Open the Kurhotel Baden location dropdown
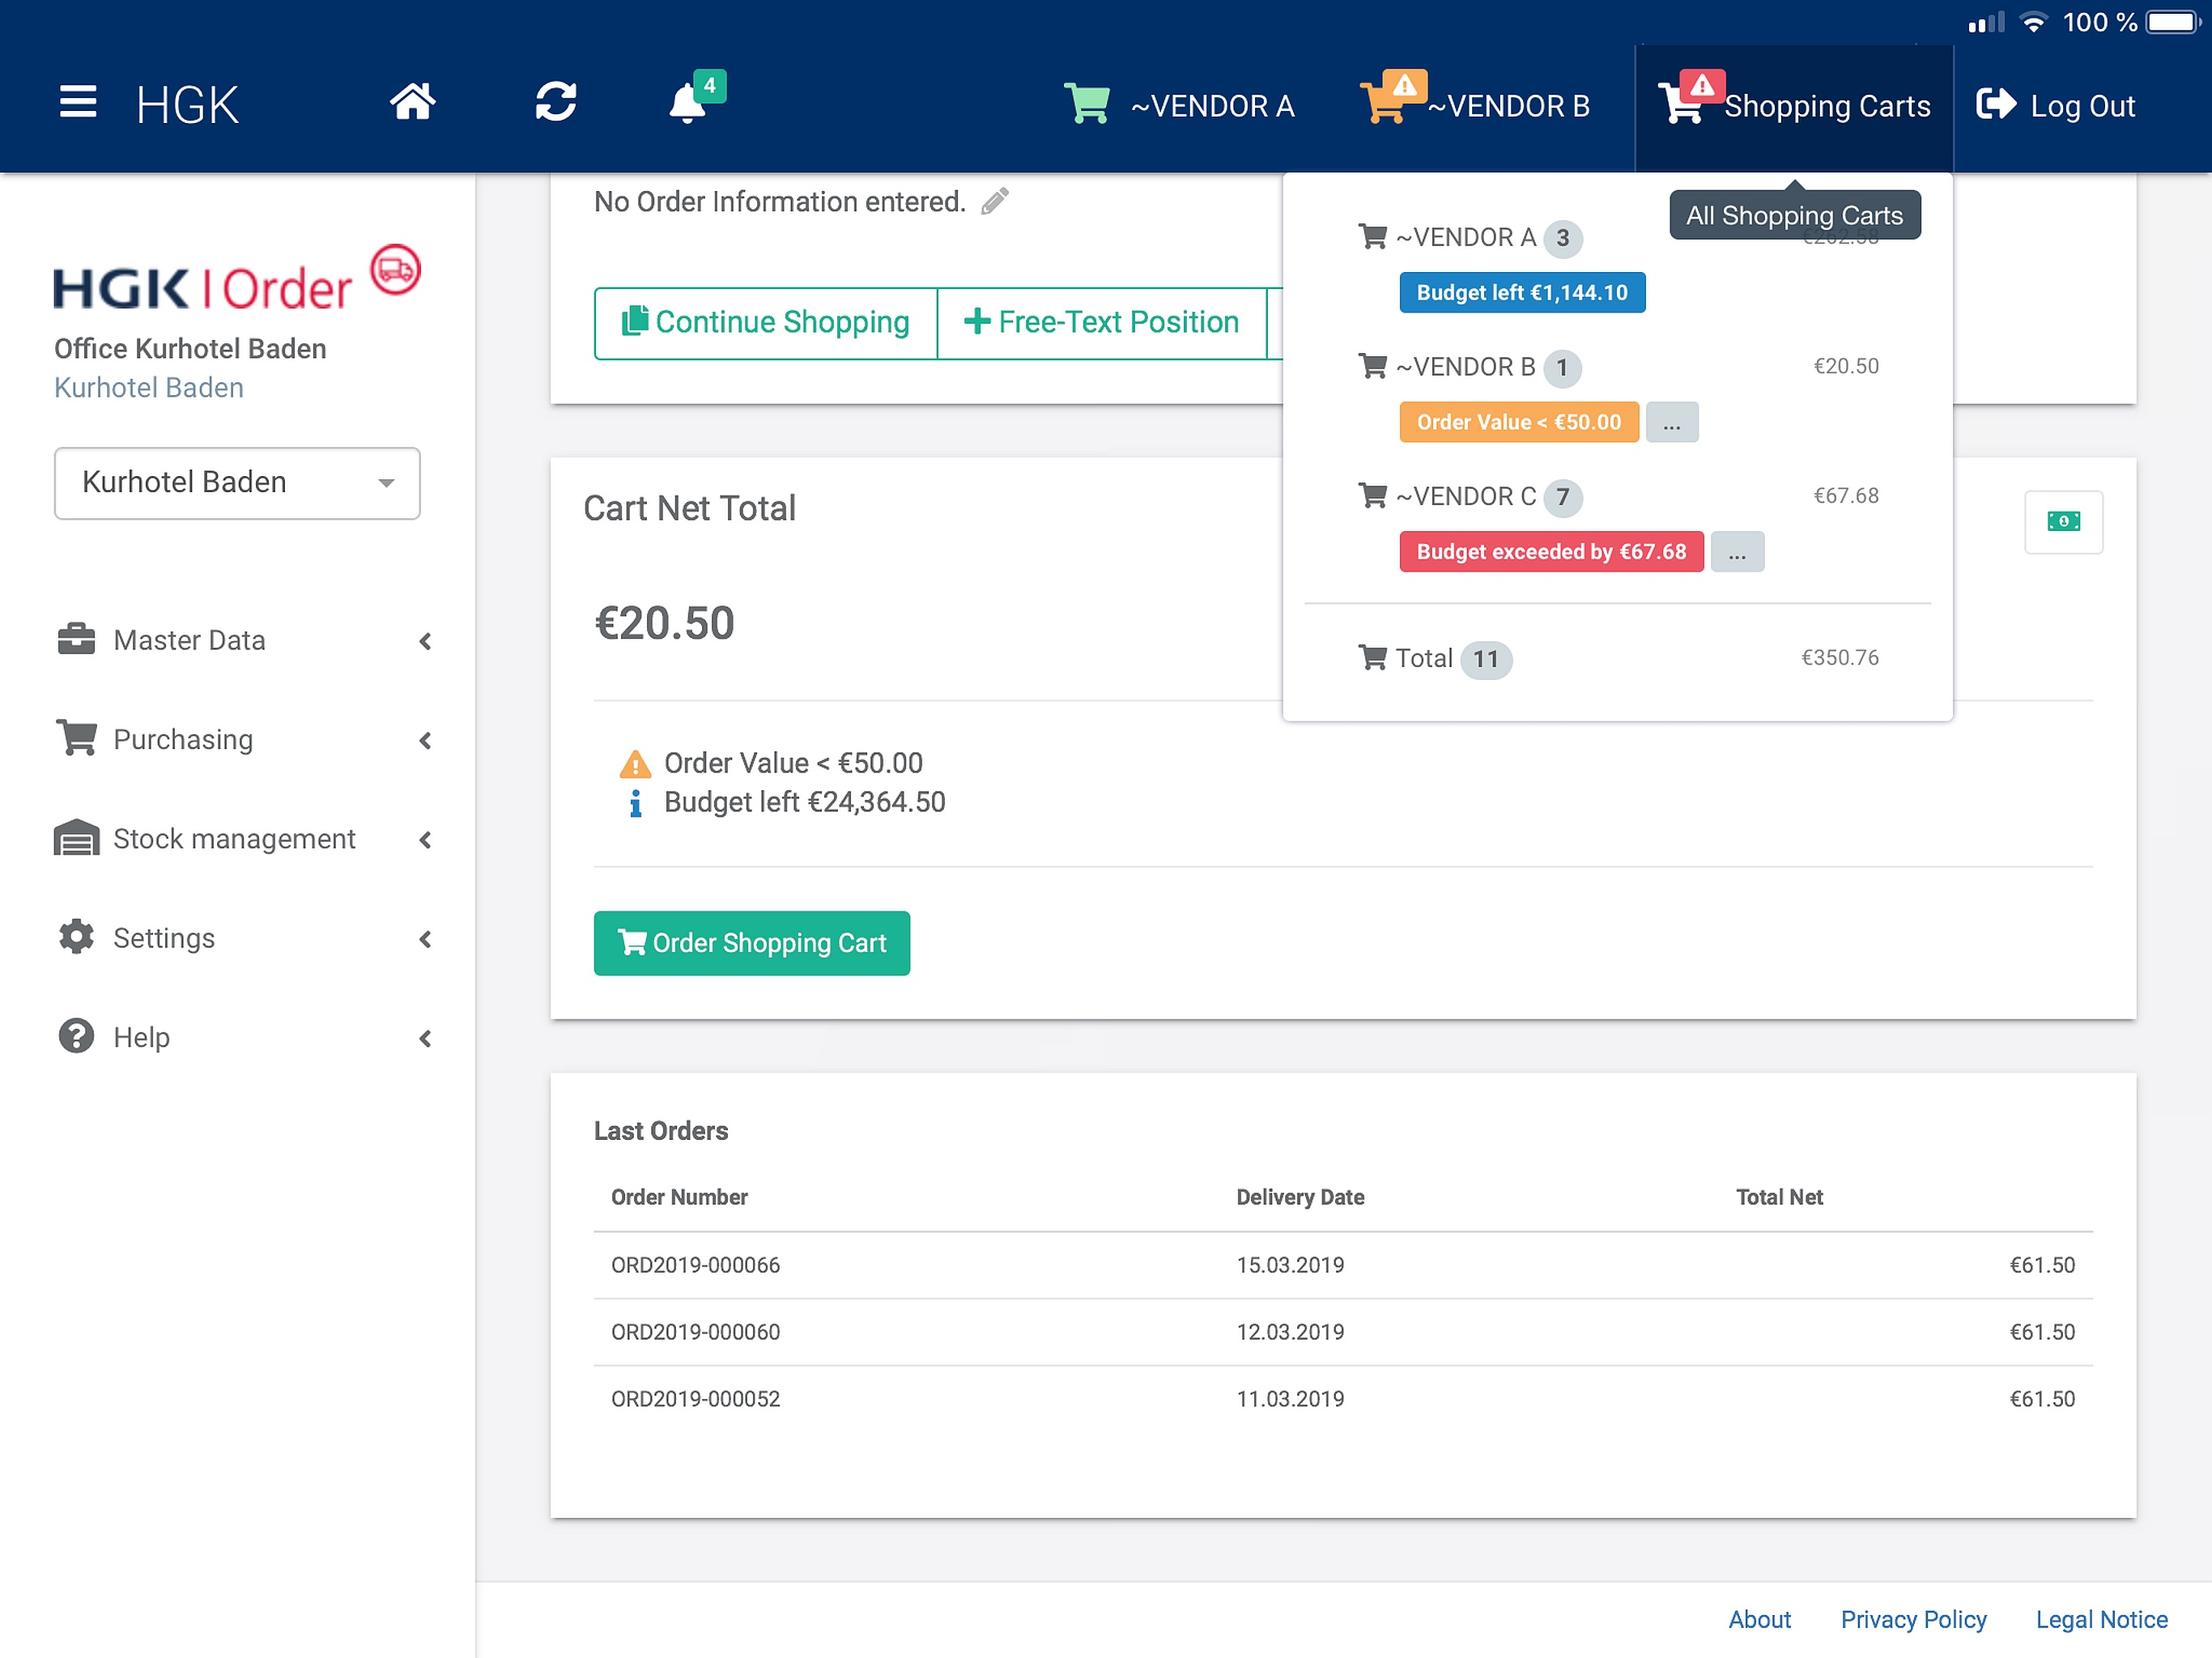2212x1658 pixels. coord(237,483)
